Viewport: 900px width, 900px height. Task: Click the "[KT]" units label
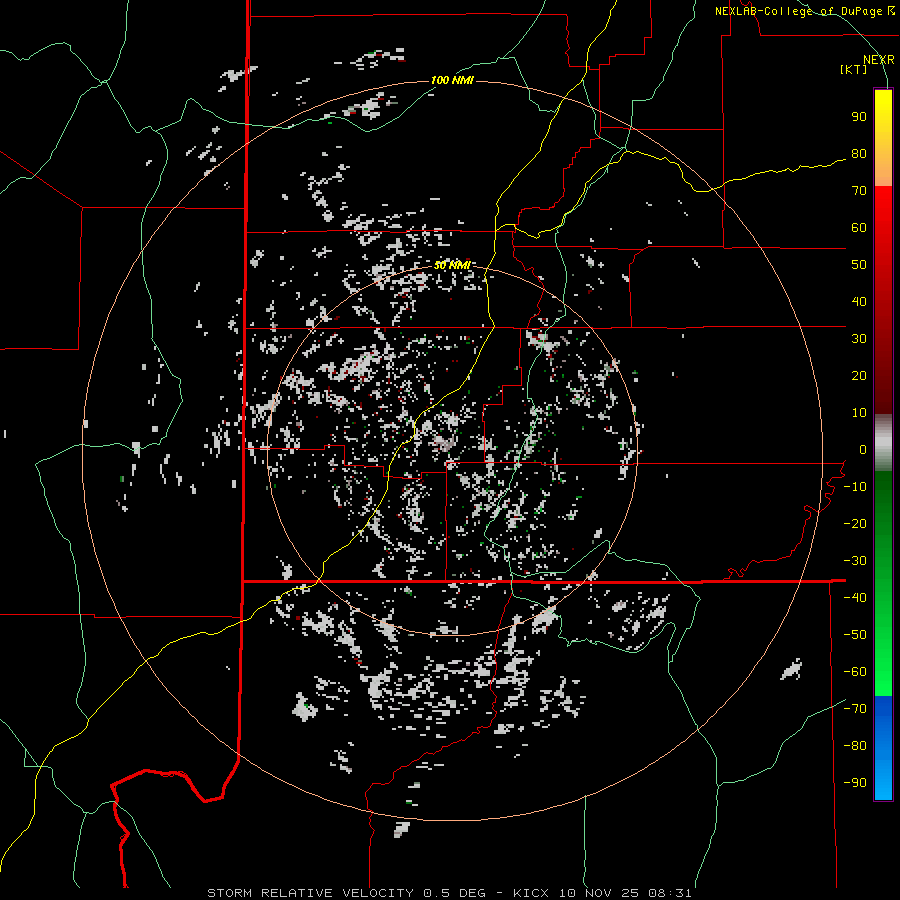click(854, 69)
